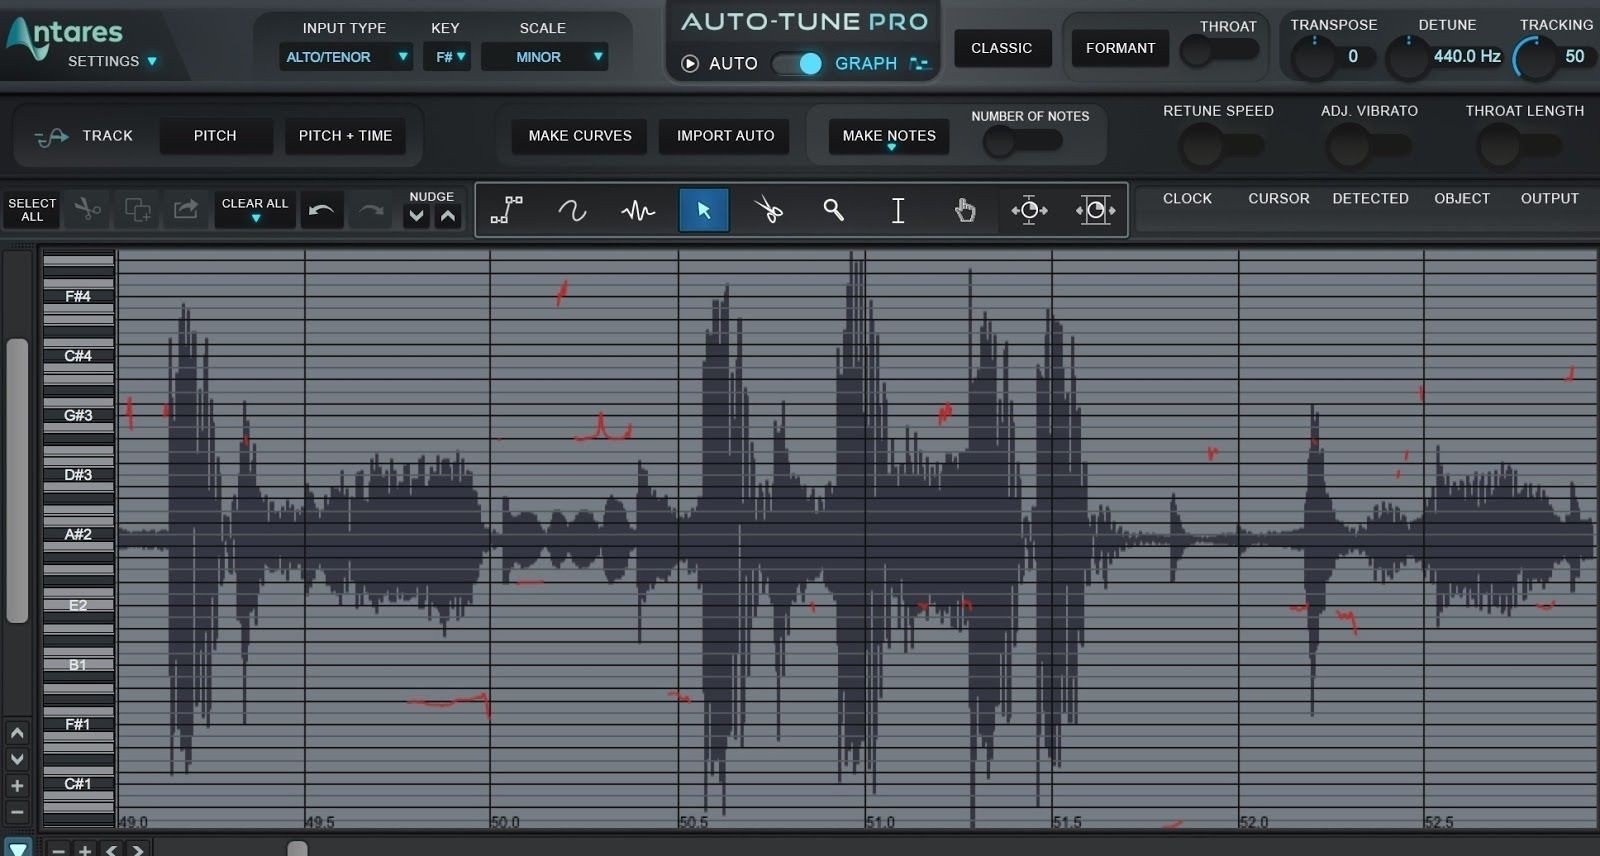
Task: Open the Settings menu
Action: (112, 61)
